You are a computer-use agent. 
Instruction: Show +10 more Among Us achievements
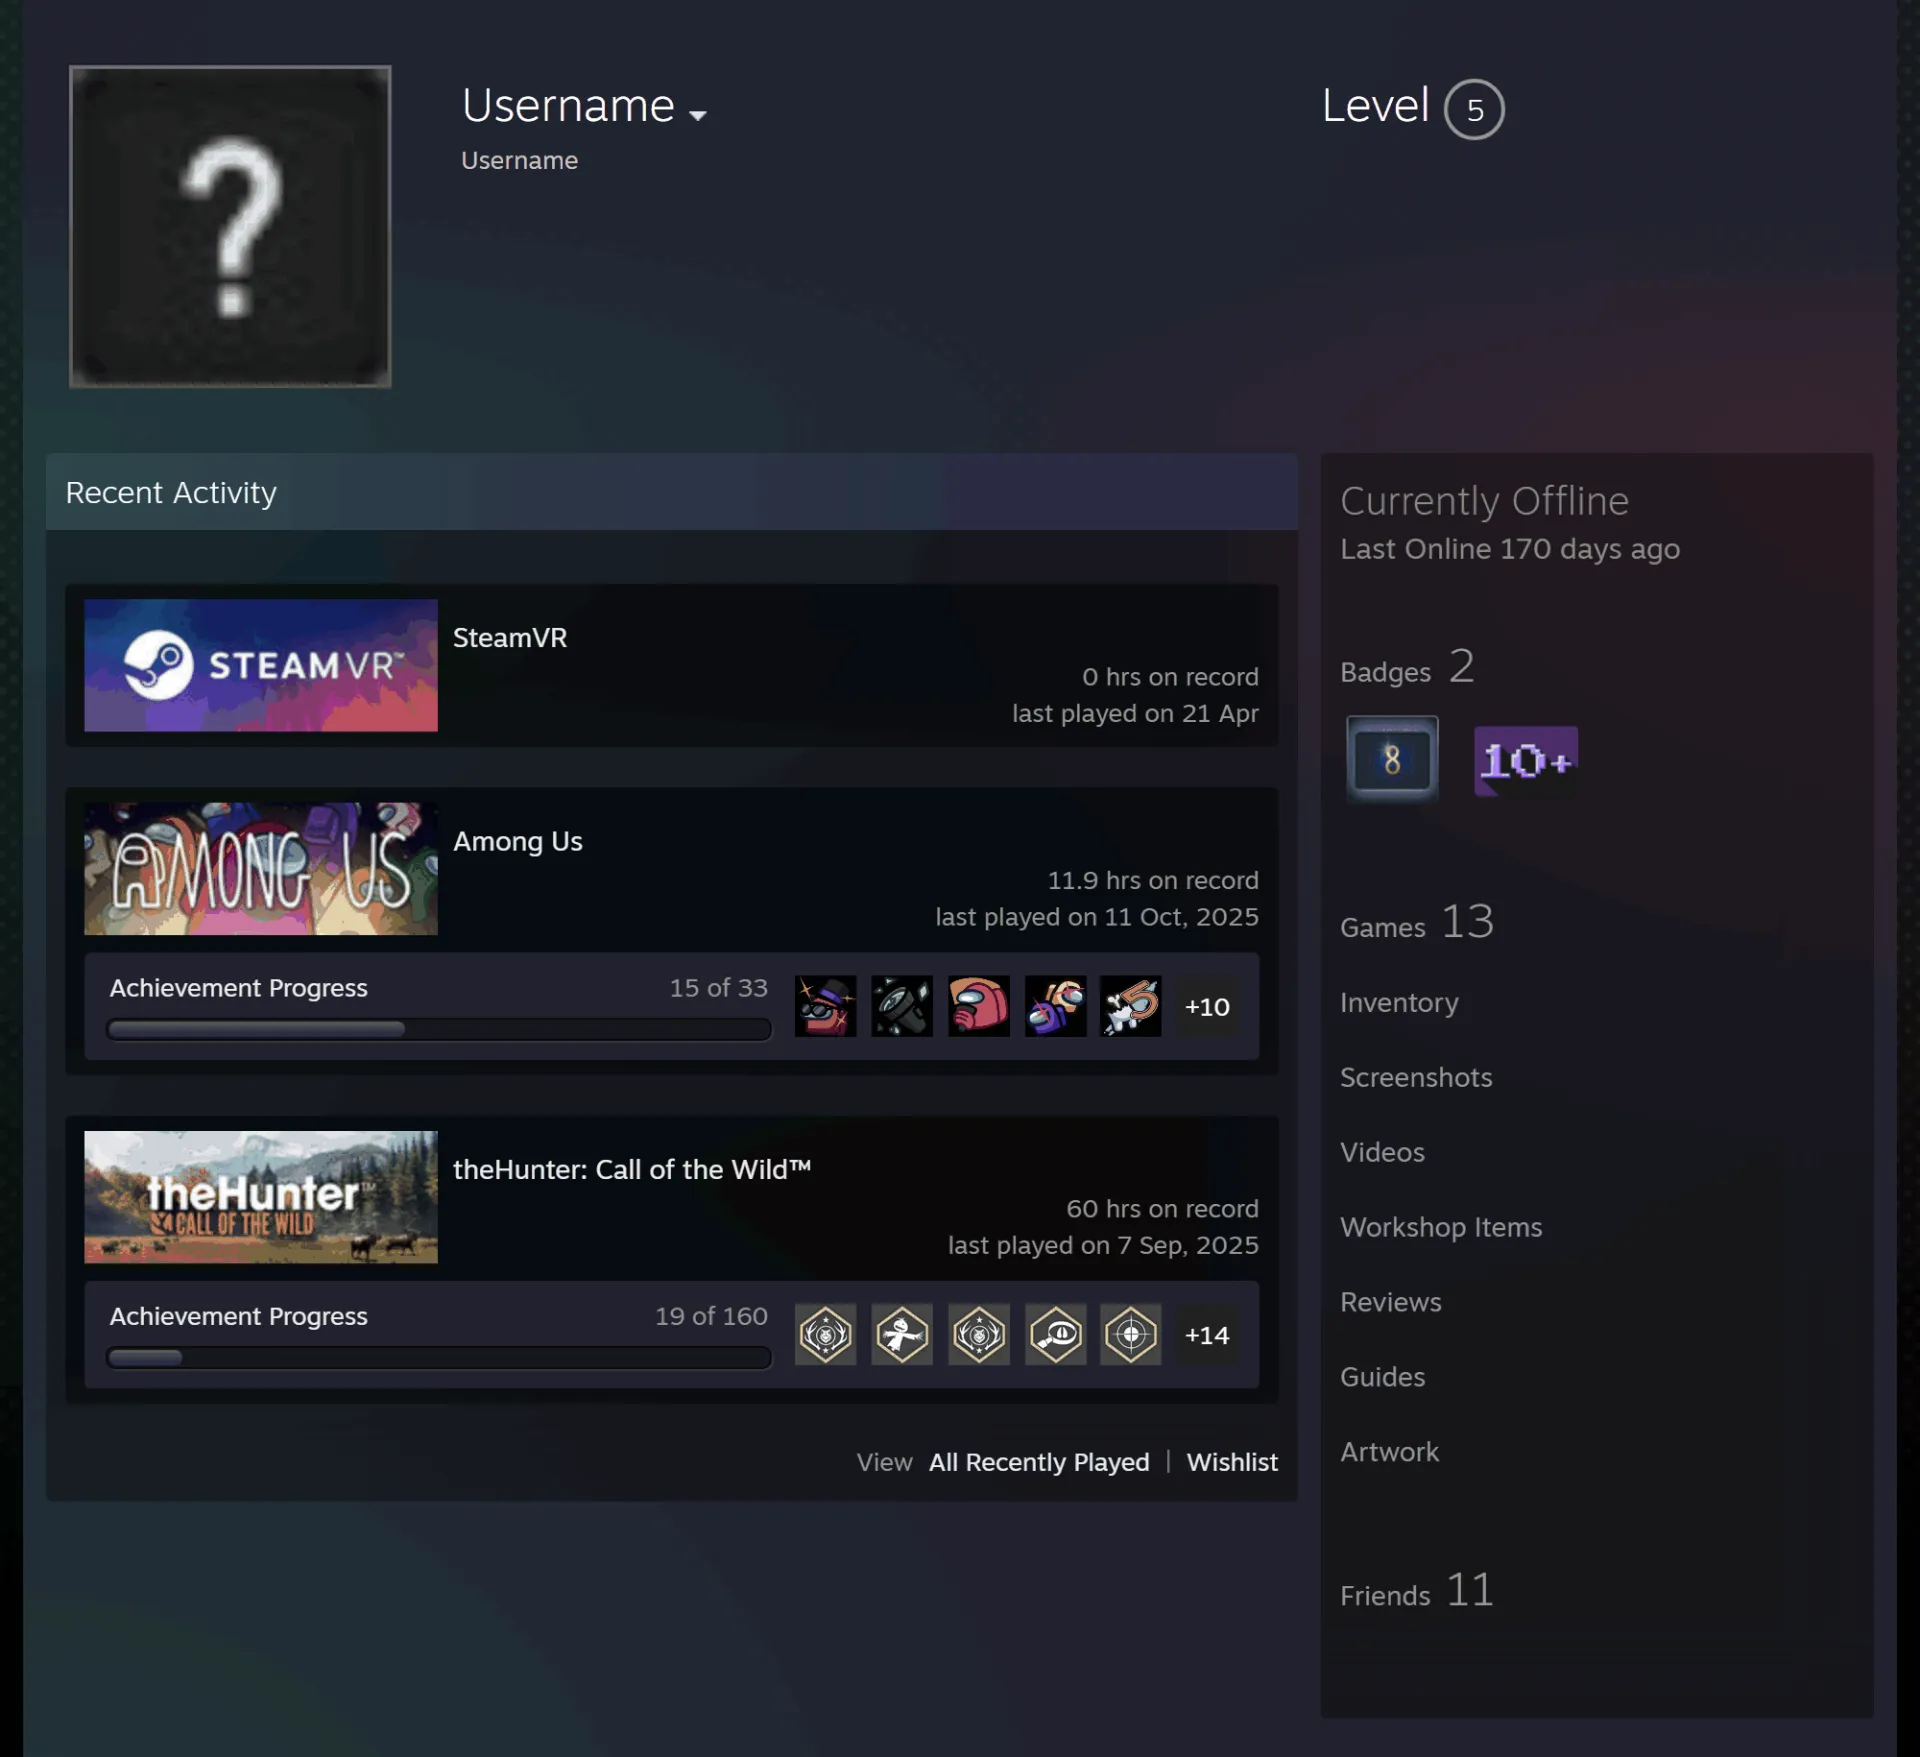click(x=1207, y=1006)
